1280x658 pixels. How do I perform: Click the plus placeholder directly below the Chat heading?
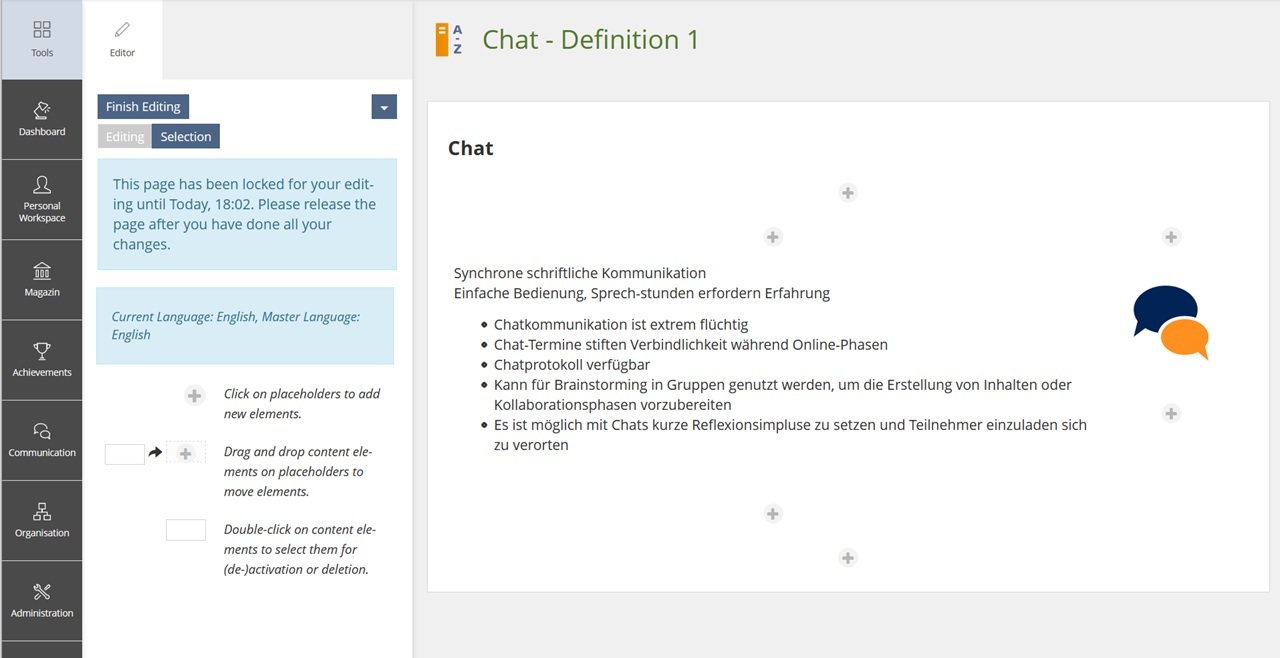tap(848, 193)
